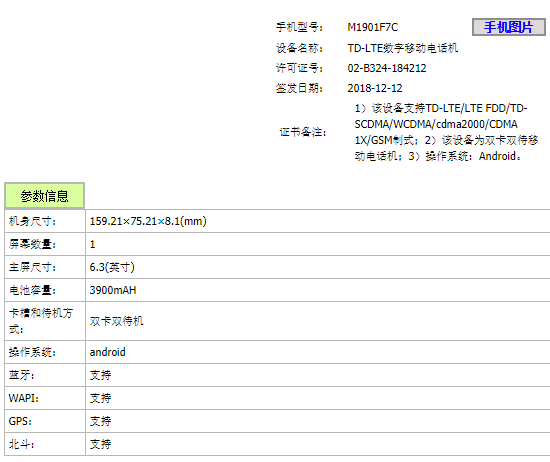Click the 证书备注 remarks text
This screenshot has width=550, height=462.
tap(446, 132)
